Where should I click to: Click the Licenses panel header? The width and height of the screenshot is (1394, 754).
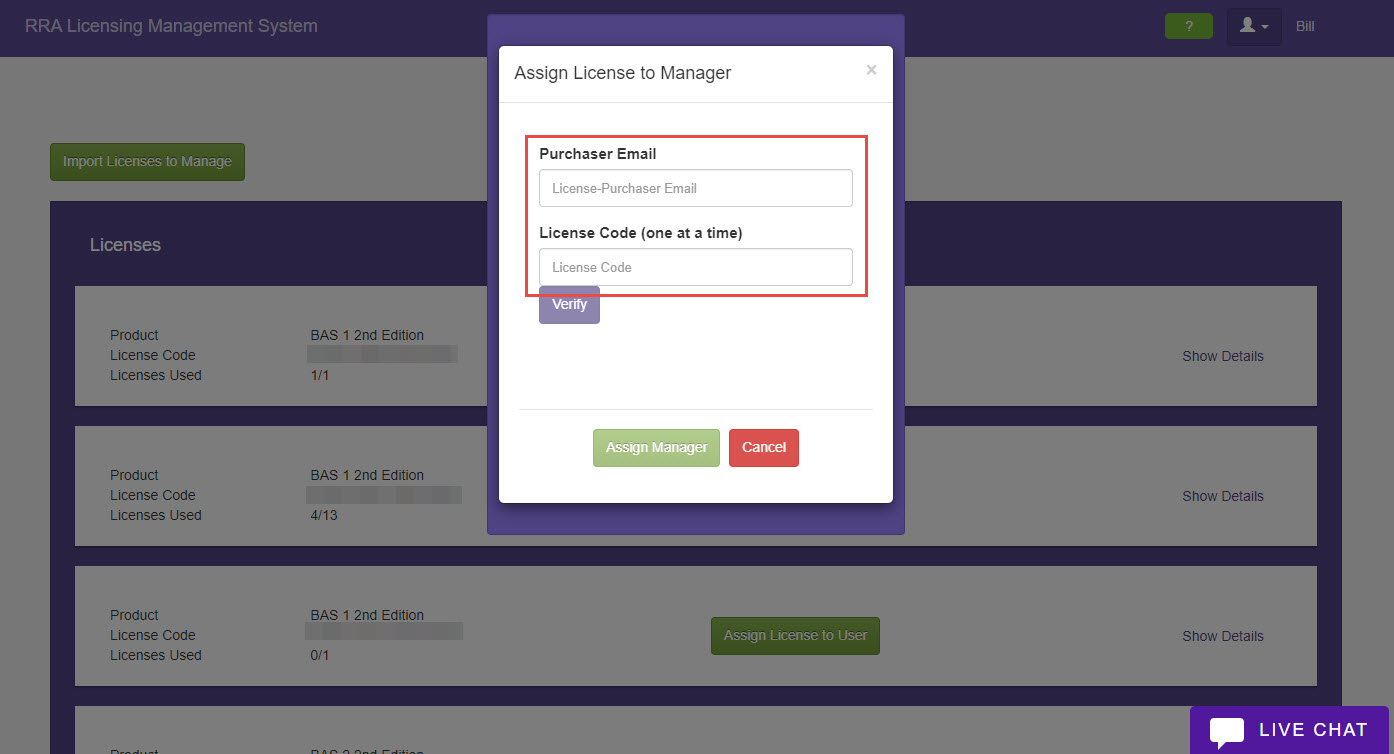[125, 244]
